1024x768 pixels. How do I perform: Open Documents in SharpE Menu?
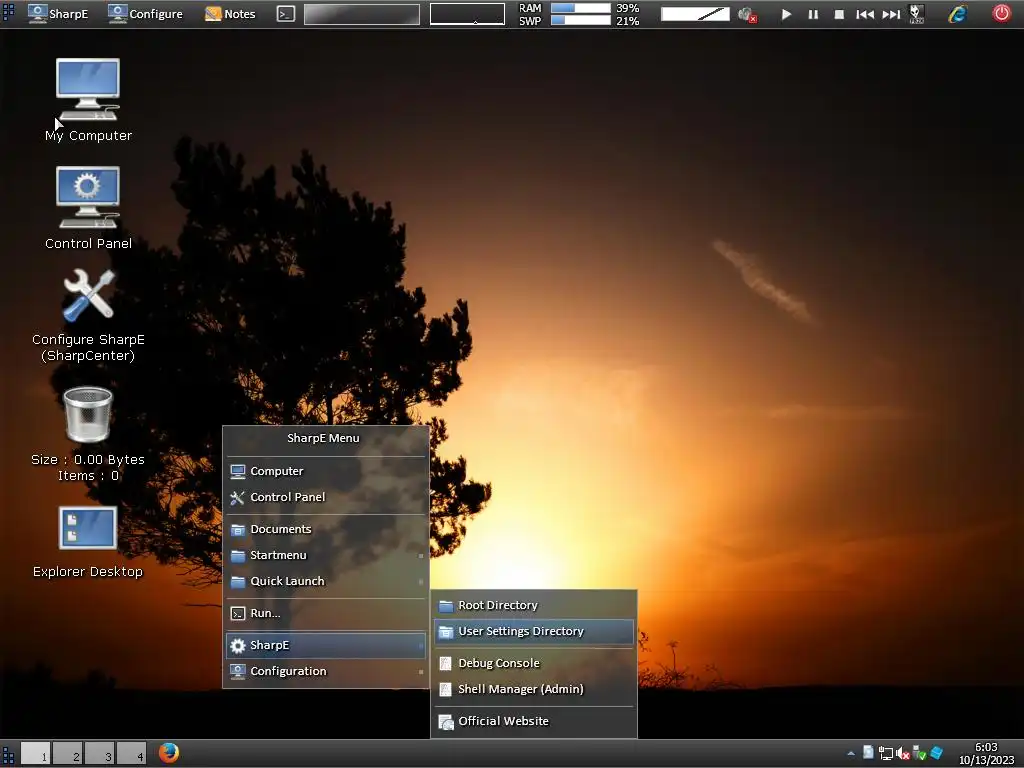pos(325,529)
